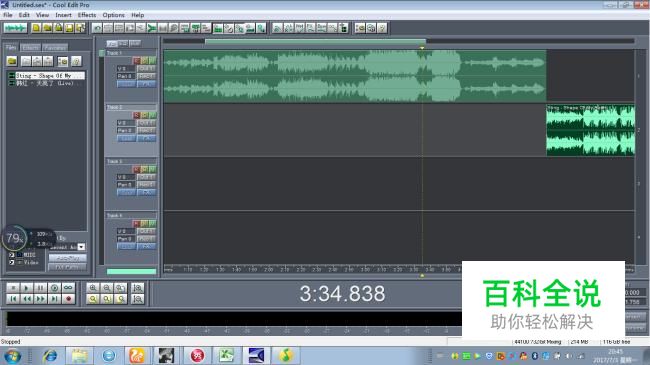650x365 pixels.
Task: Pause playback in transport controls
Action: [x=40, y=287]
